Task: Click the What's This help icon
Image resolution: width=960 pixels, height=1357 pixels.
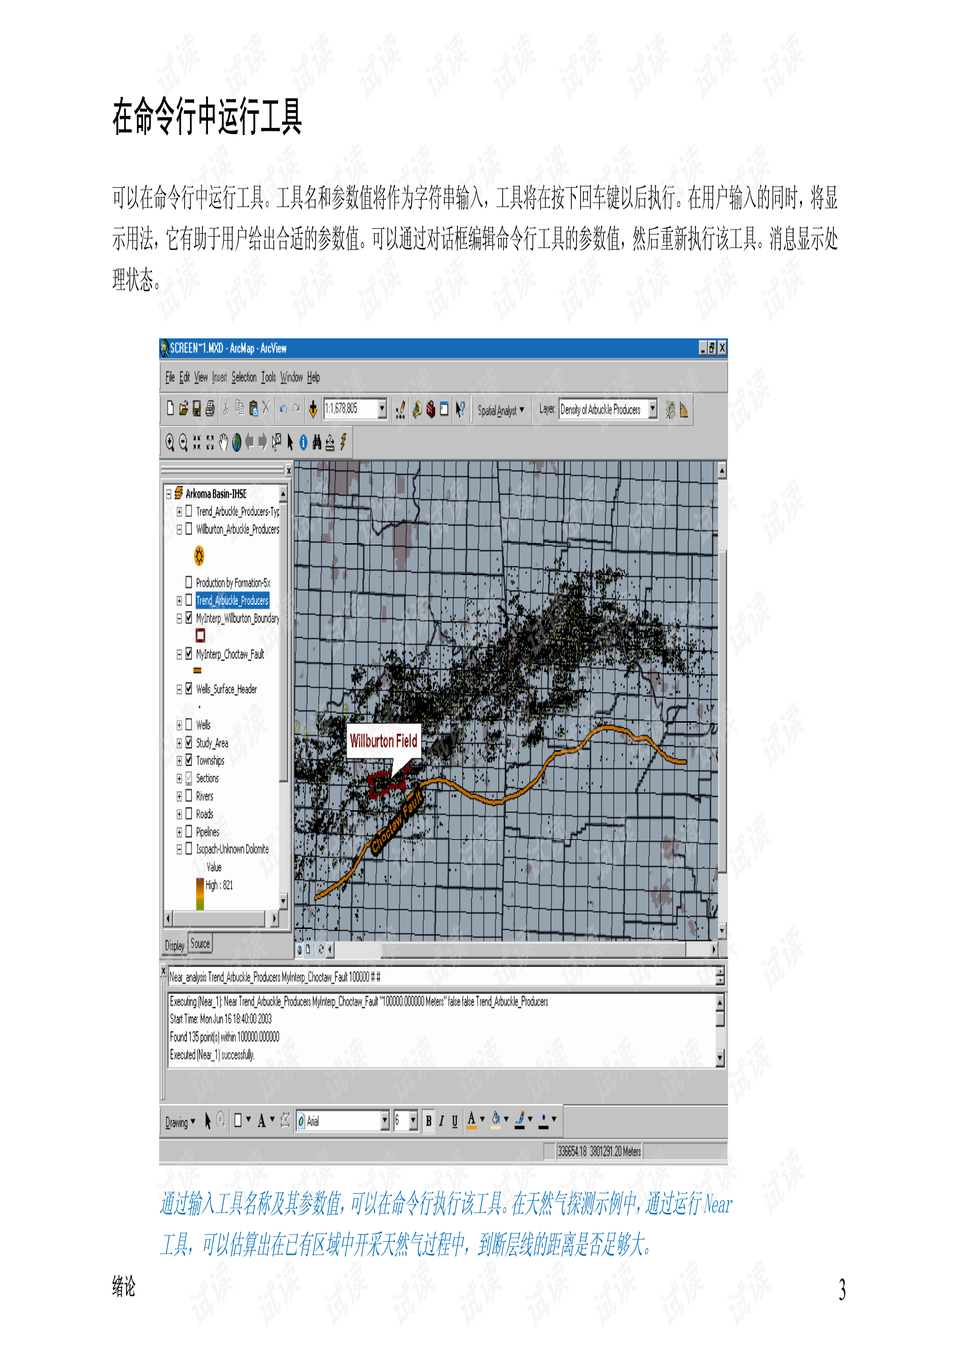Action: coord(460,409)
